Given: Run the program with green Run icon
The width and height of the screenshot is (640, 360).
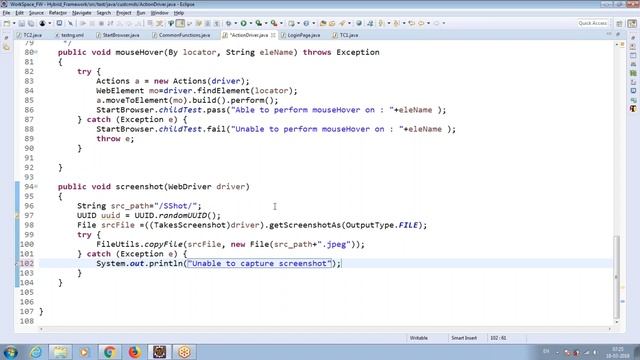Looking at the screenshot, I should coord(243,23).
